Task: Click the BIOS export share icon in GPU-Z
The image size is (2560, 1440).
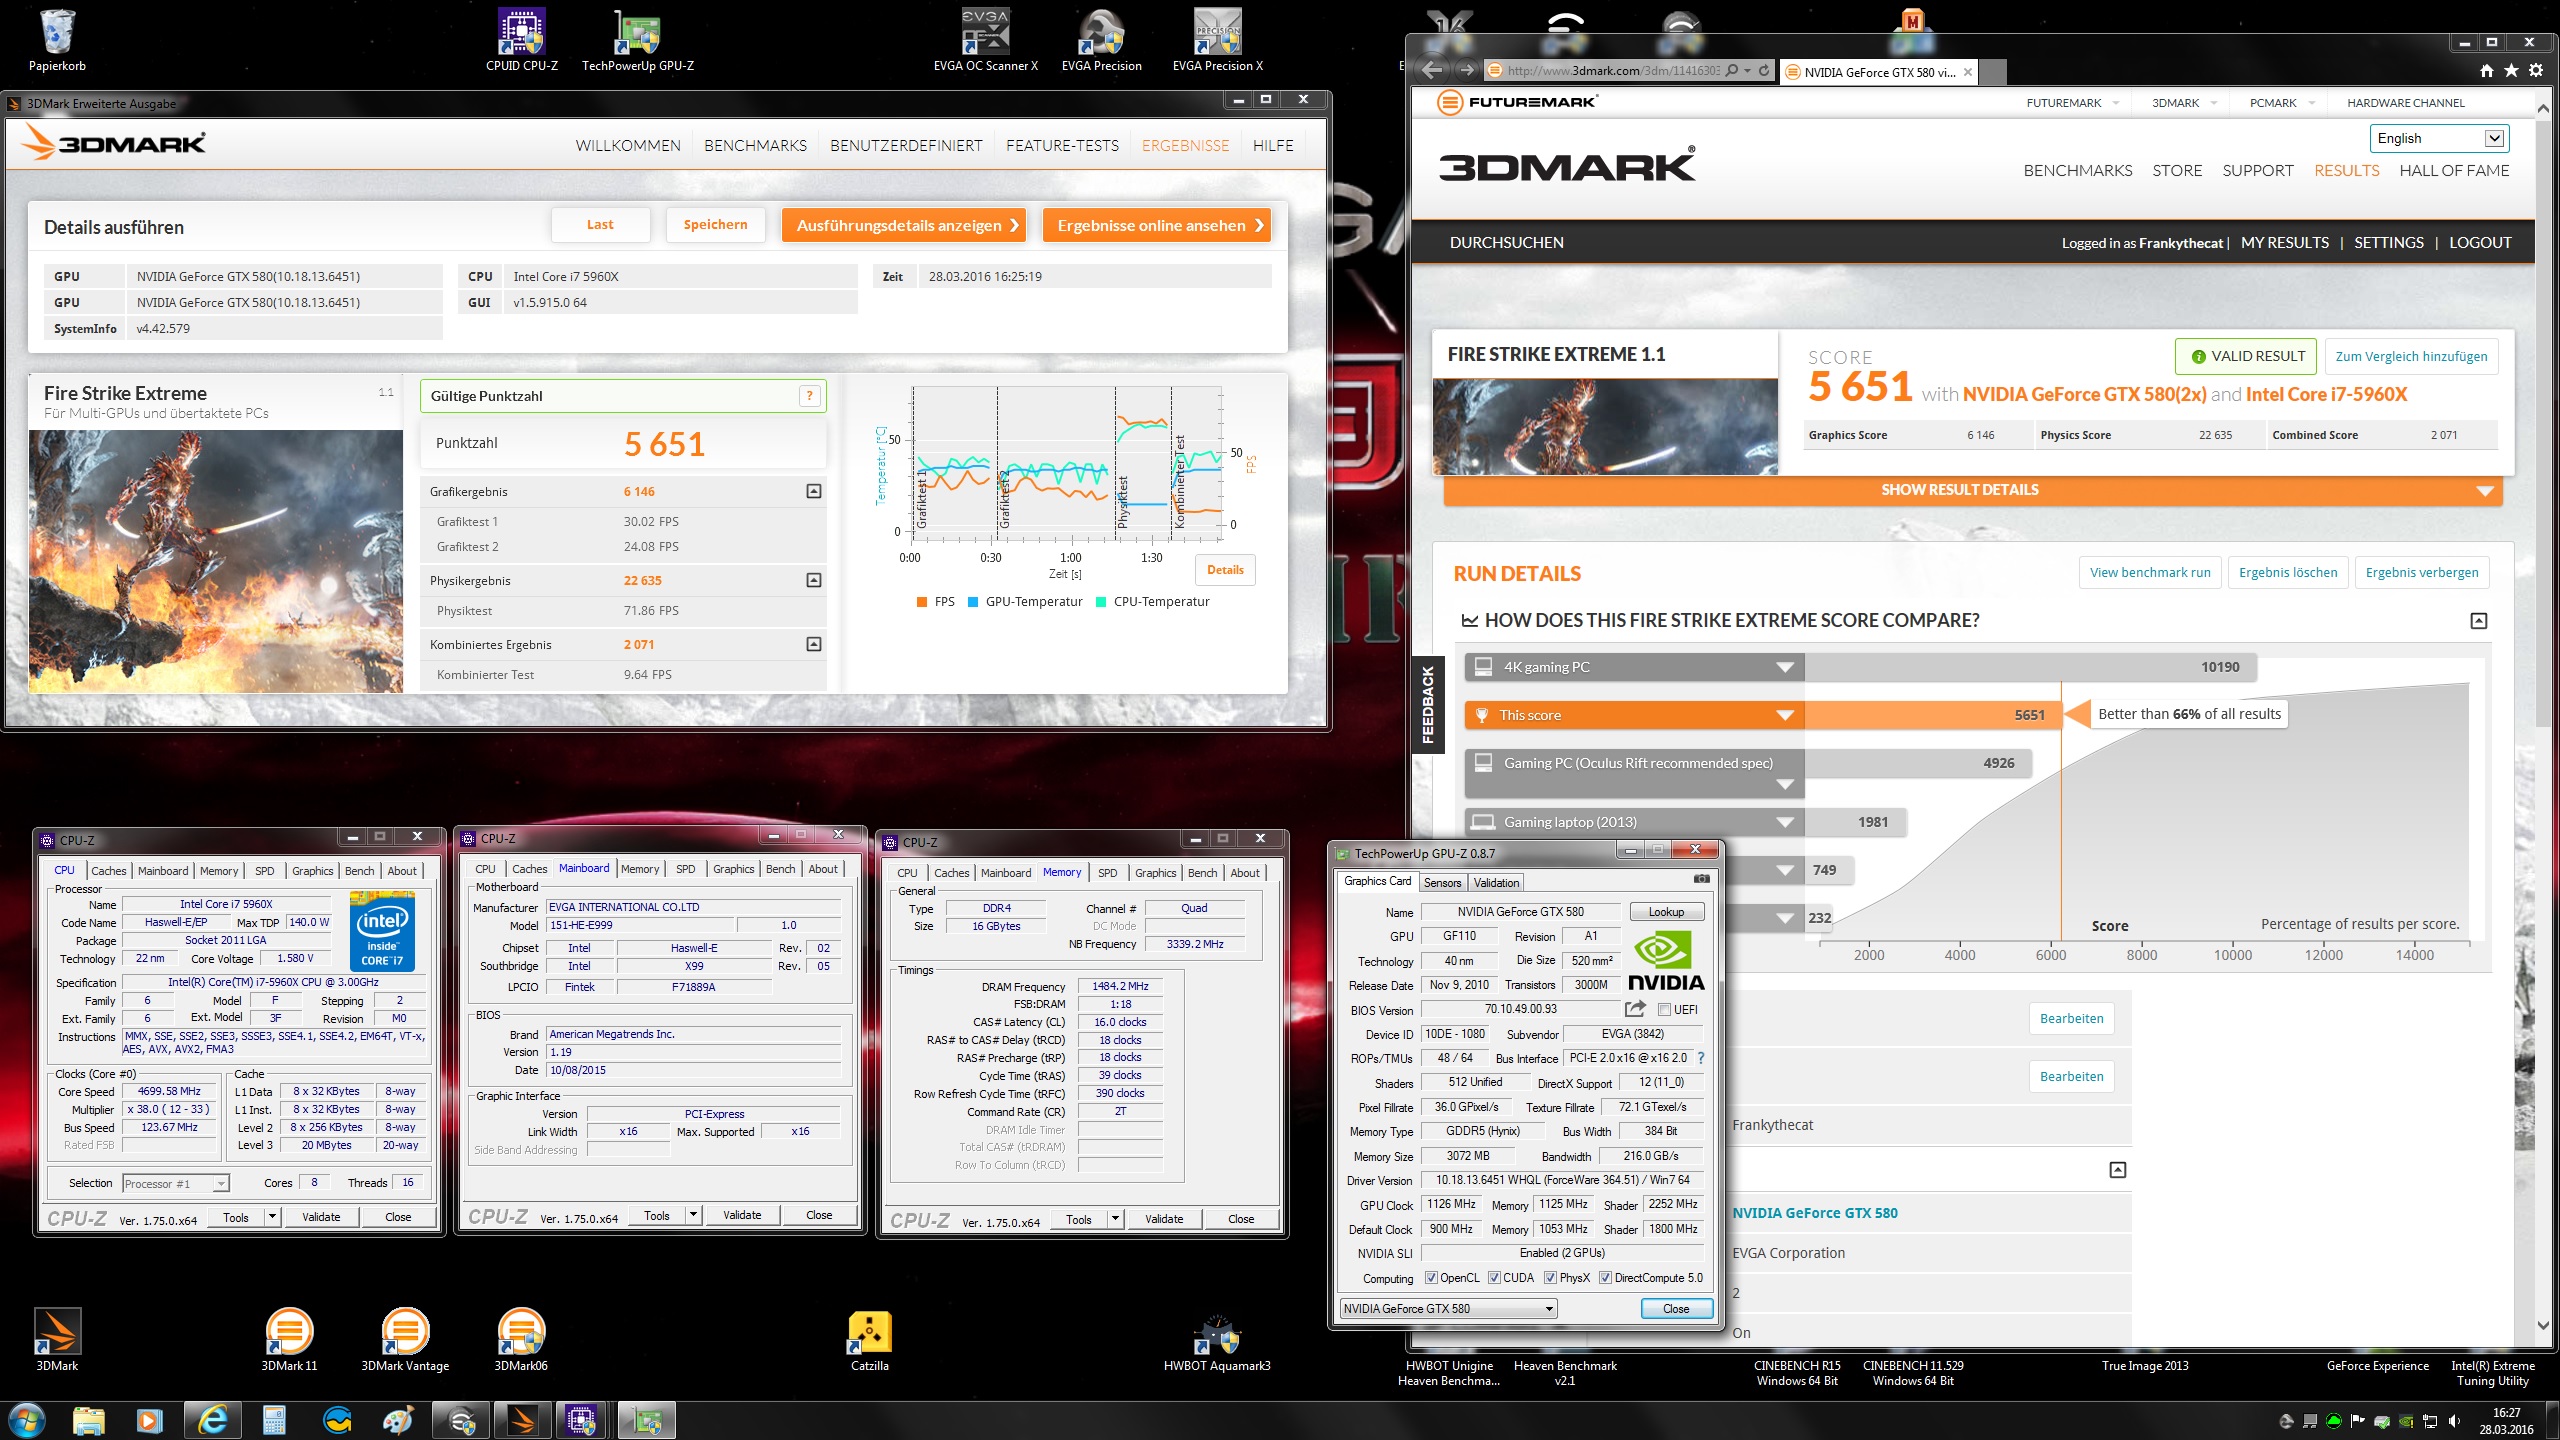Action: (x=1635, y=1009)
